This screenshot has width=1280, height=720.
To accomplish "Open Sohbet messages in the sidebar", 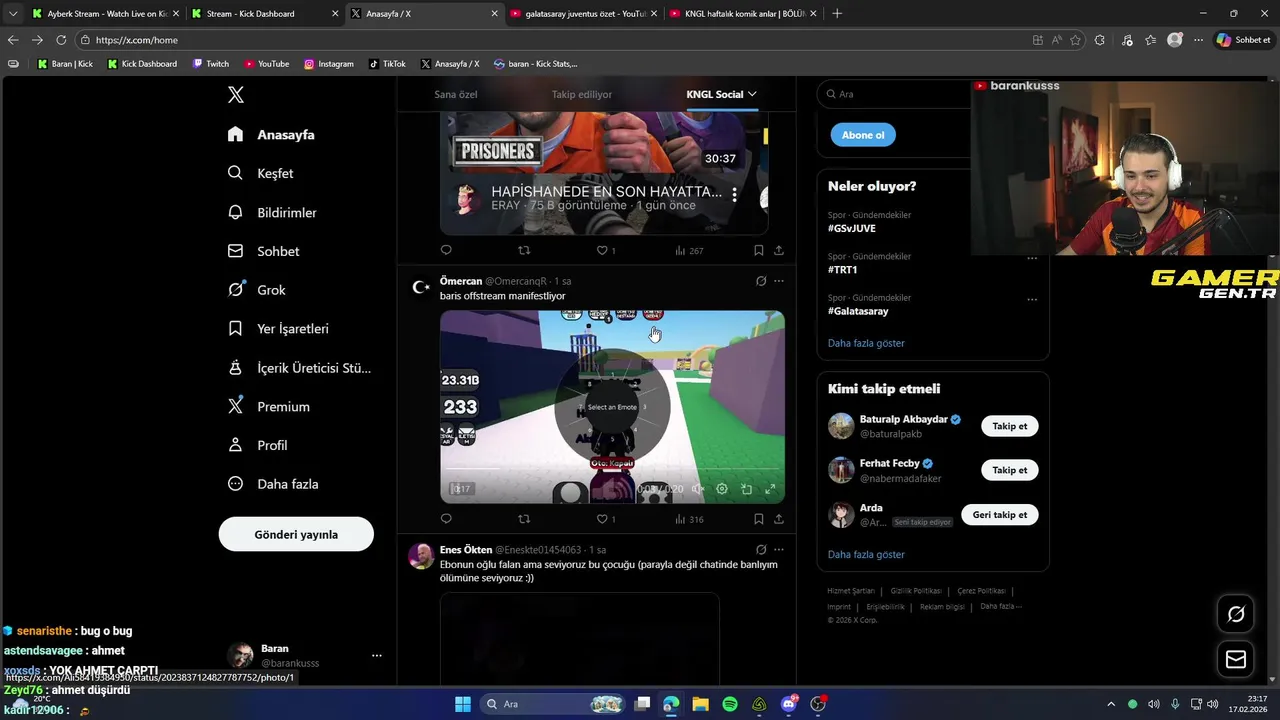I will 264,251.
